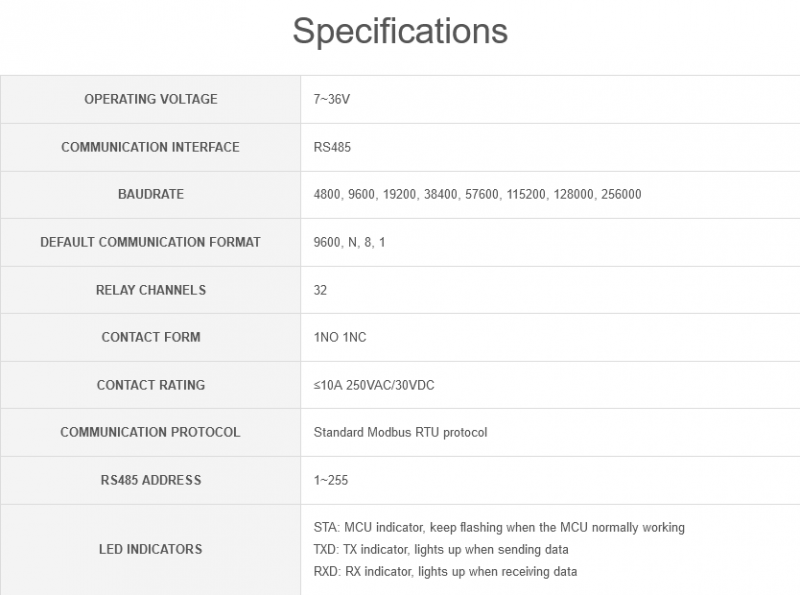Select the 1NO 1NC value
Image resolution: width=800 pixels, height=595 pixels.
(340, 337)
